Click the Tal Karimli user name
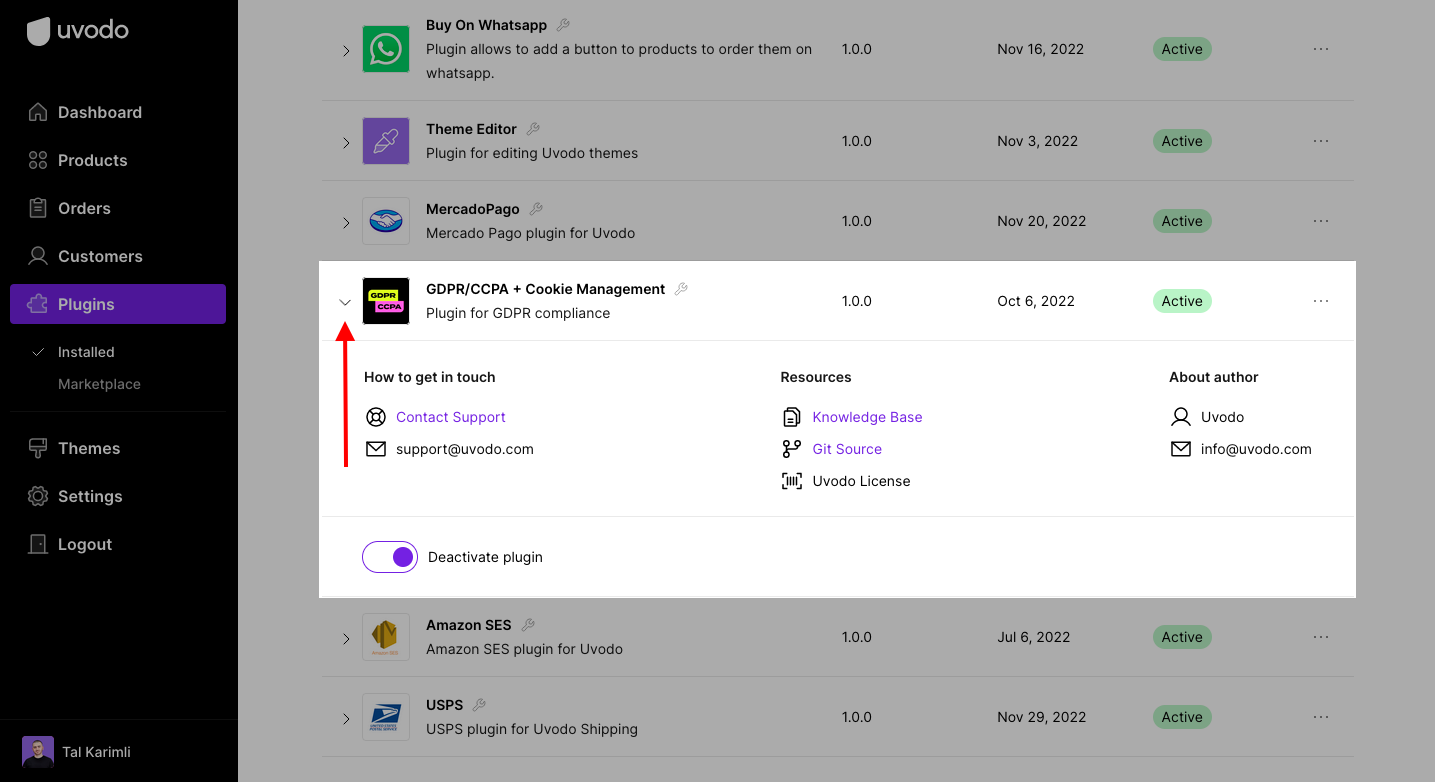 click(x=96, y=752)
